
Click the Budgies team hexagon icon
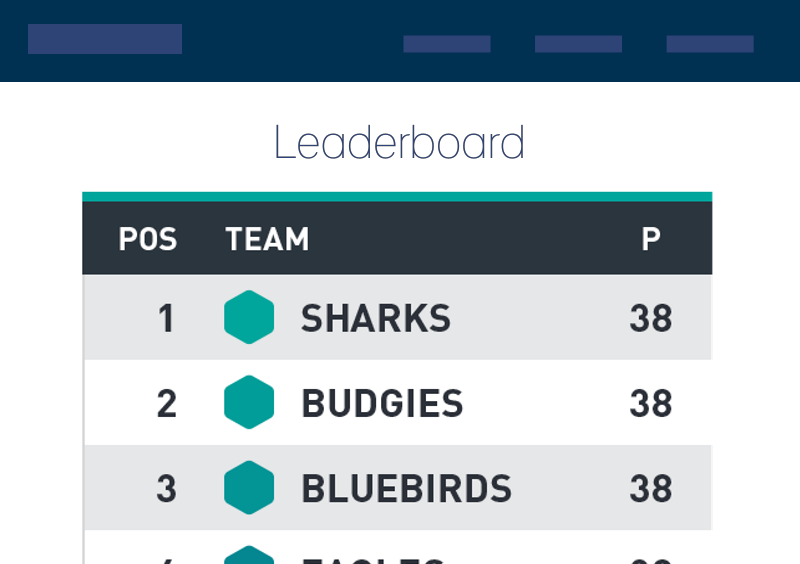tap(249, 402)
